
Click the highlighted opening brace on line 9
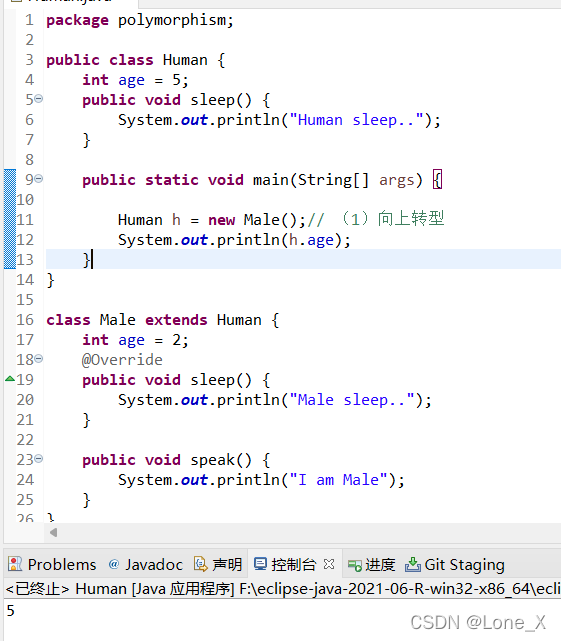tap(438, 179)
